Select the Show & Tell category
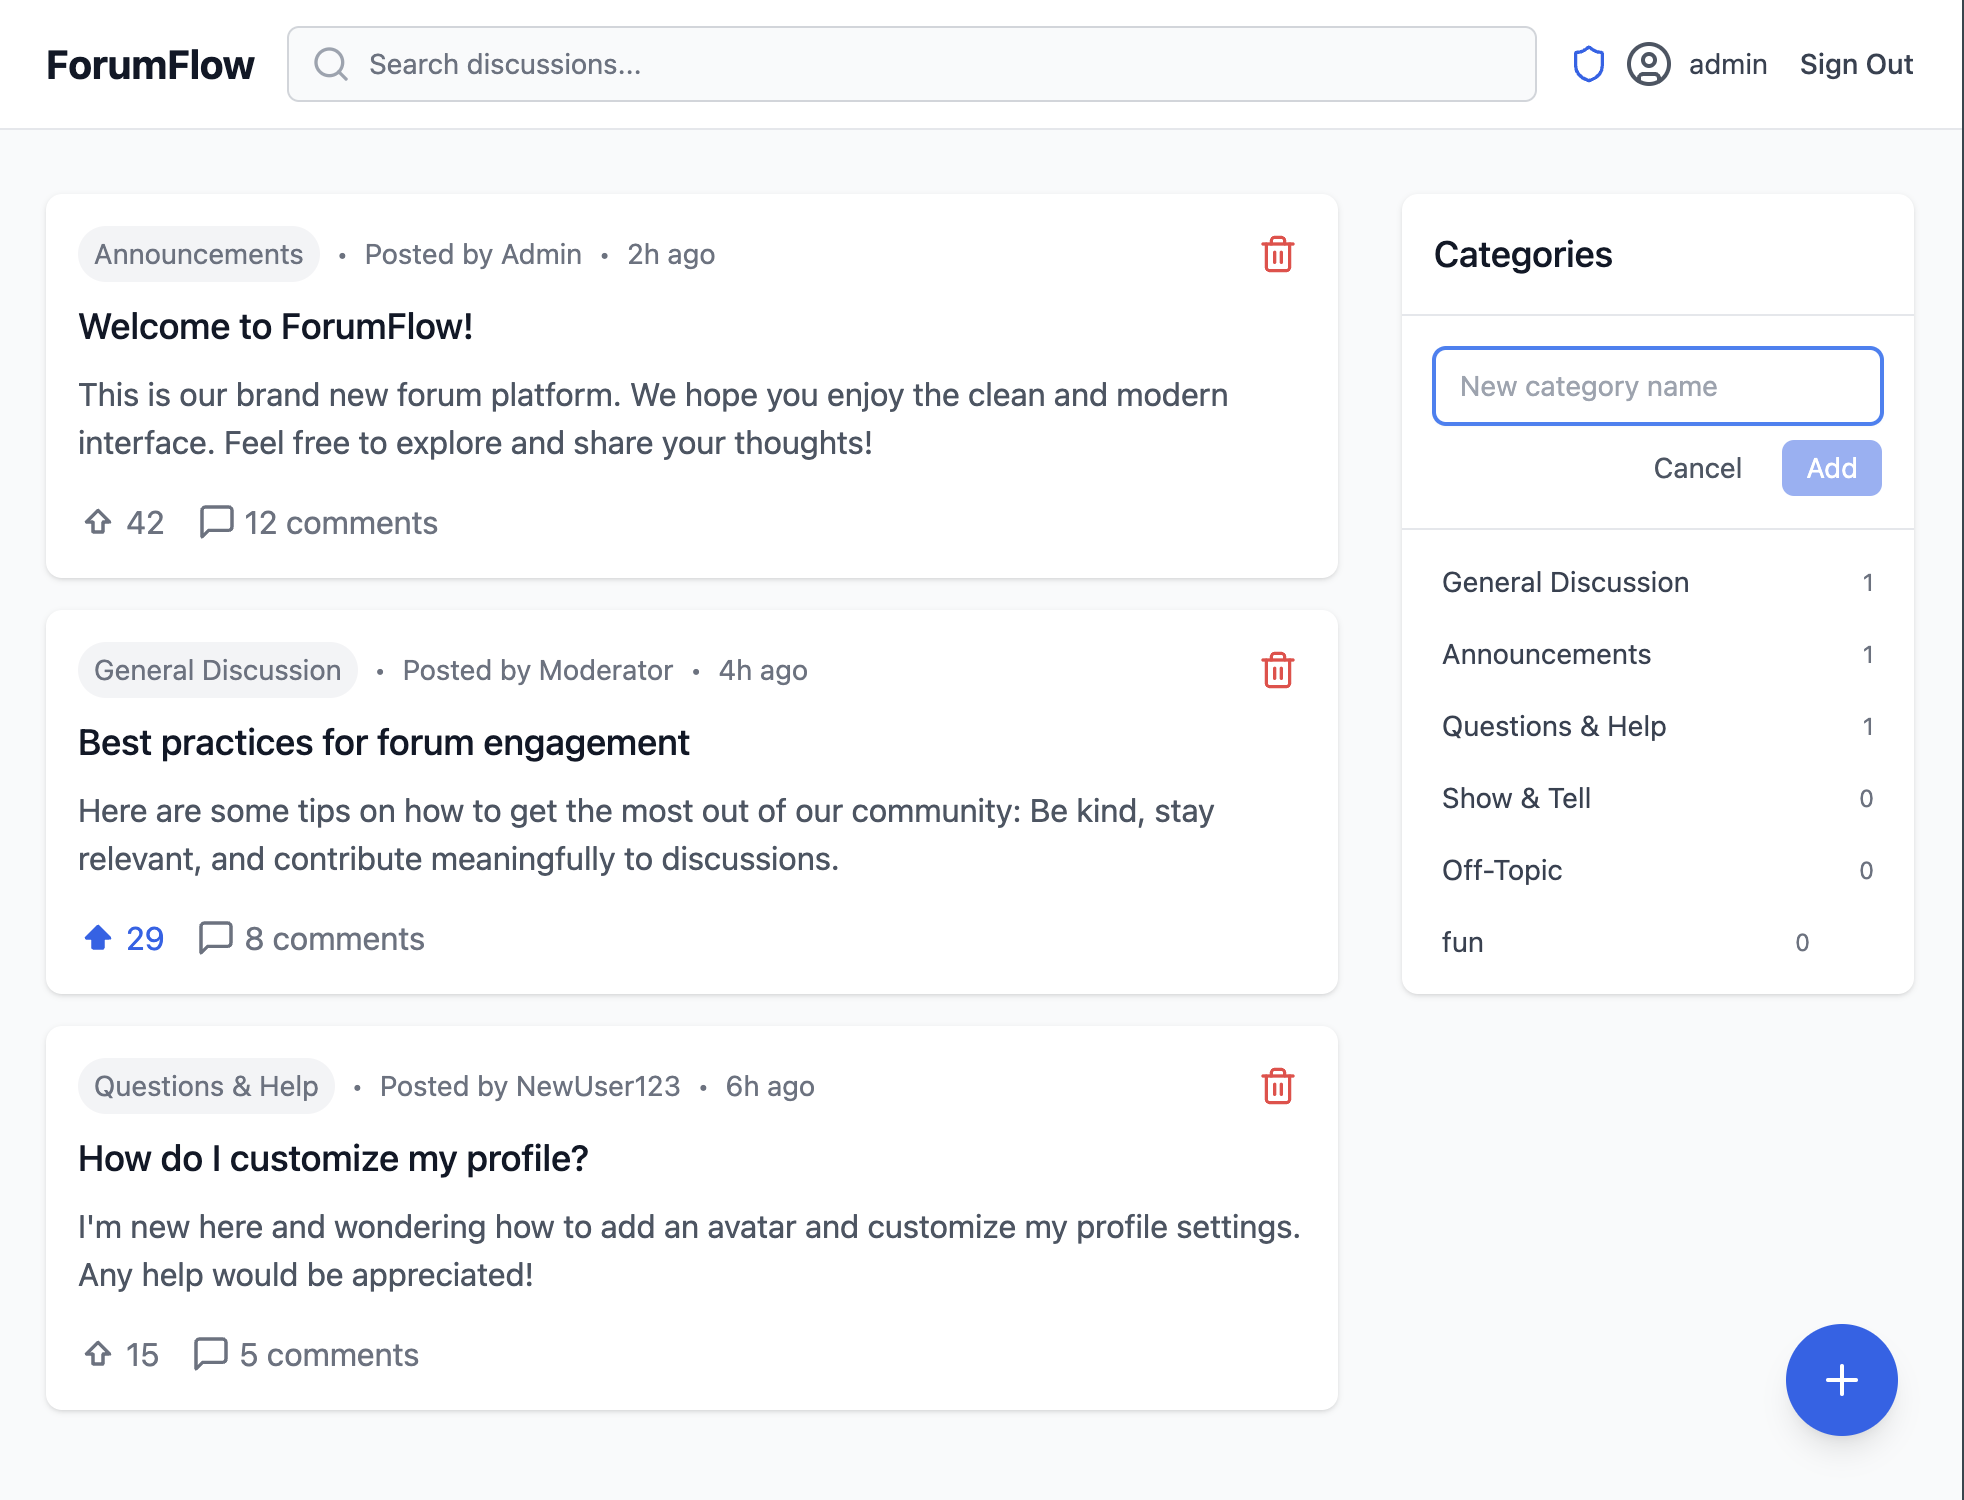Screen dimensions: 1964x1500 click(x=1657, y=798)
